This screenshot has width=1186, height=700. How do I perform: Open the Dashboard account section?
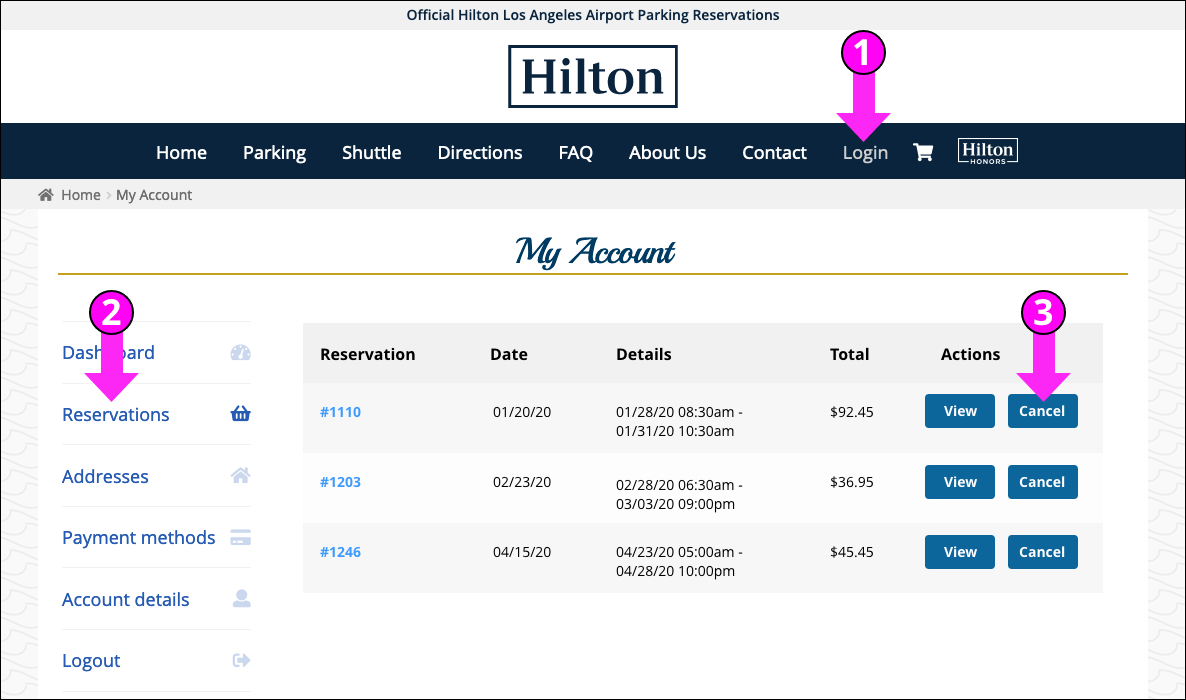click(108, 353)
